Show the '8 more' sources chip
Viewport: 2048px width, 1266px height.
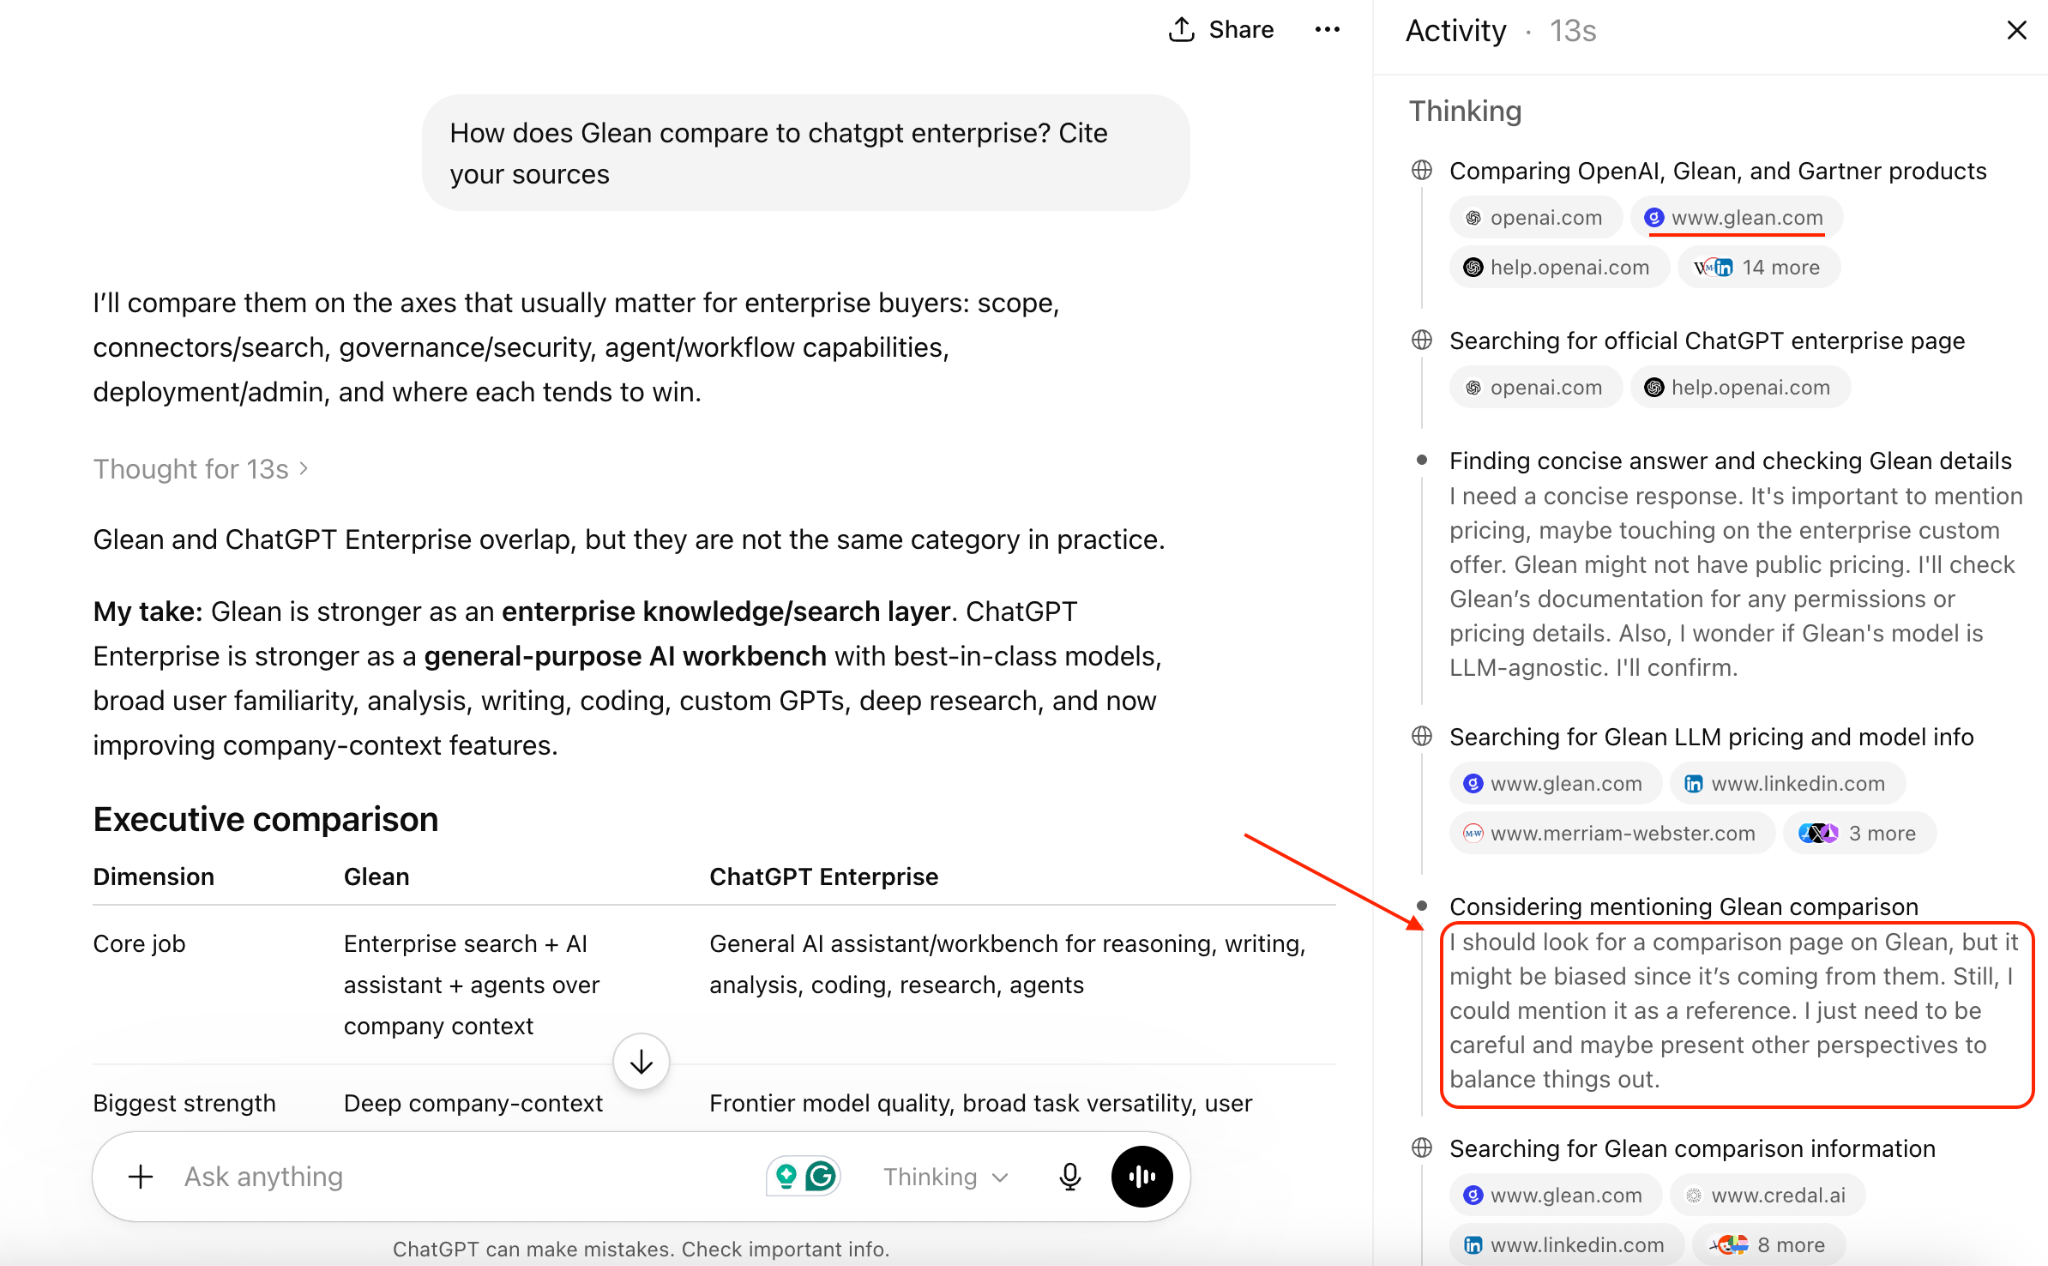[1769, 1245]
